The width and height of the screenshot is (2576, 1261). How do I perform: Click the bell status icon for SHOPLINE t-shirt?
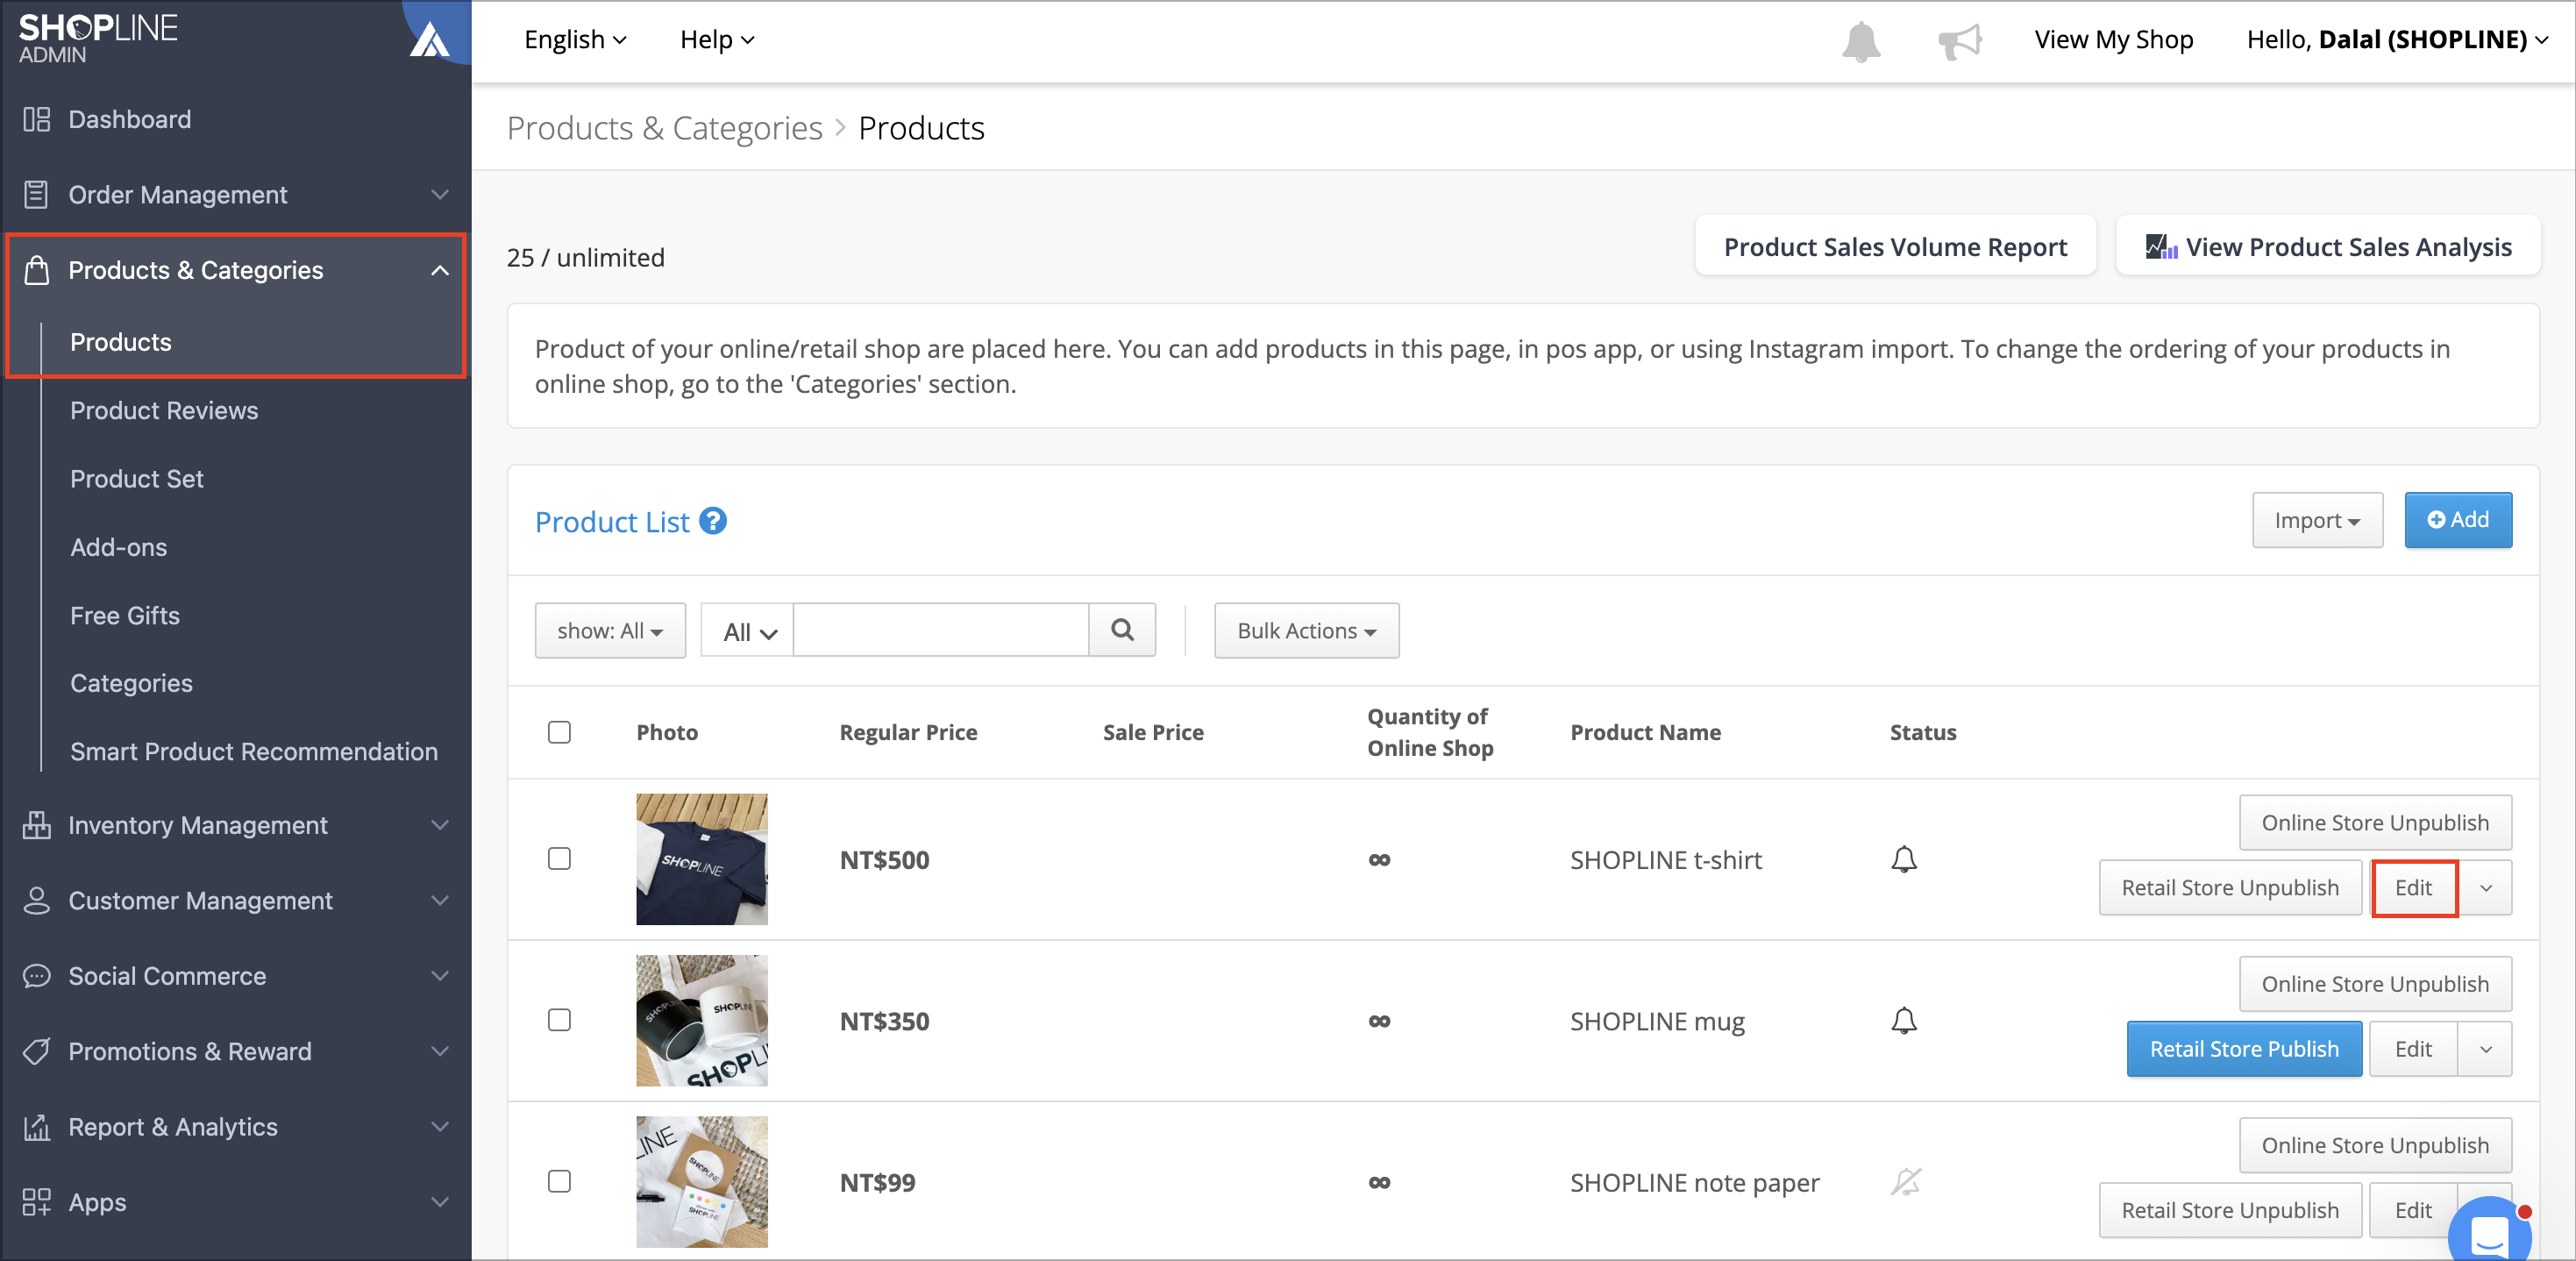tap(1904, 859)
